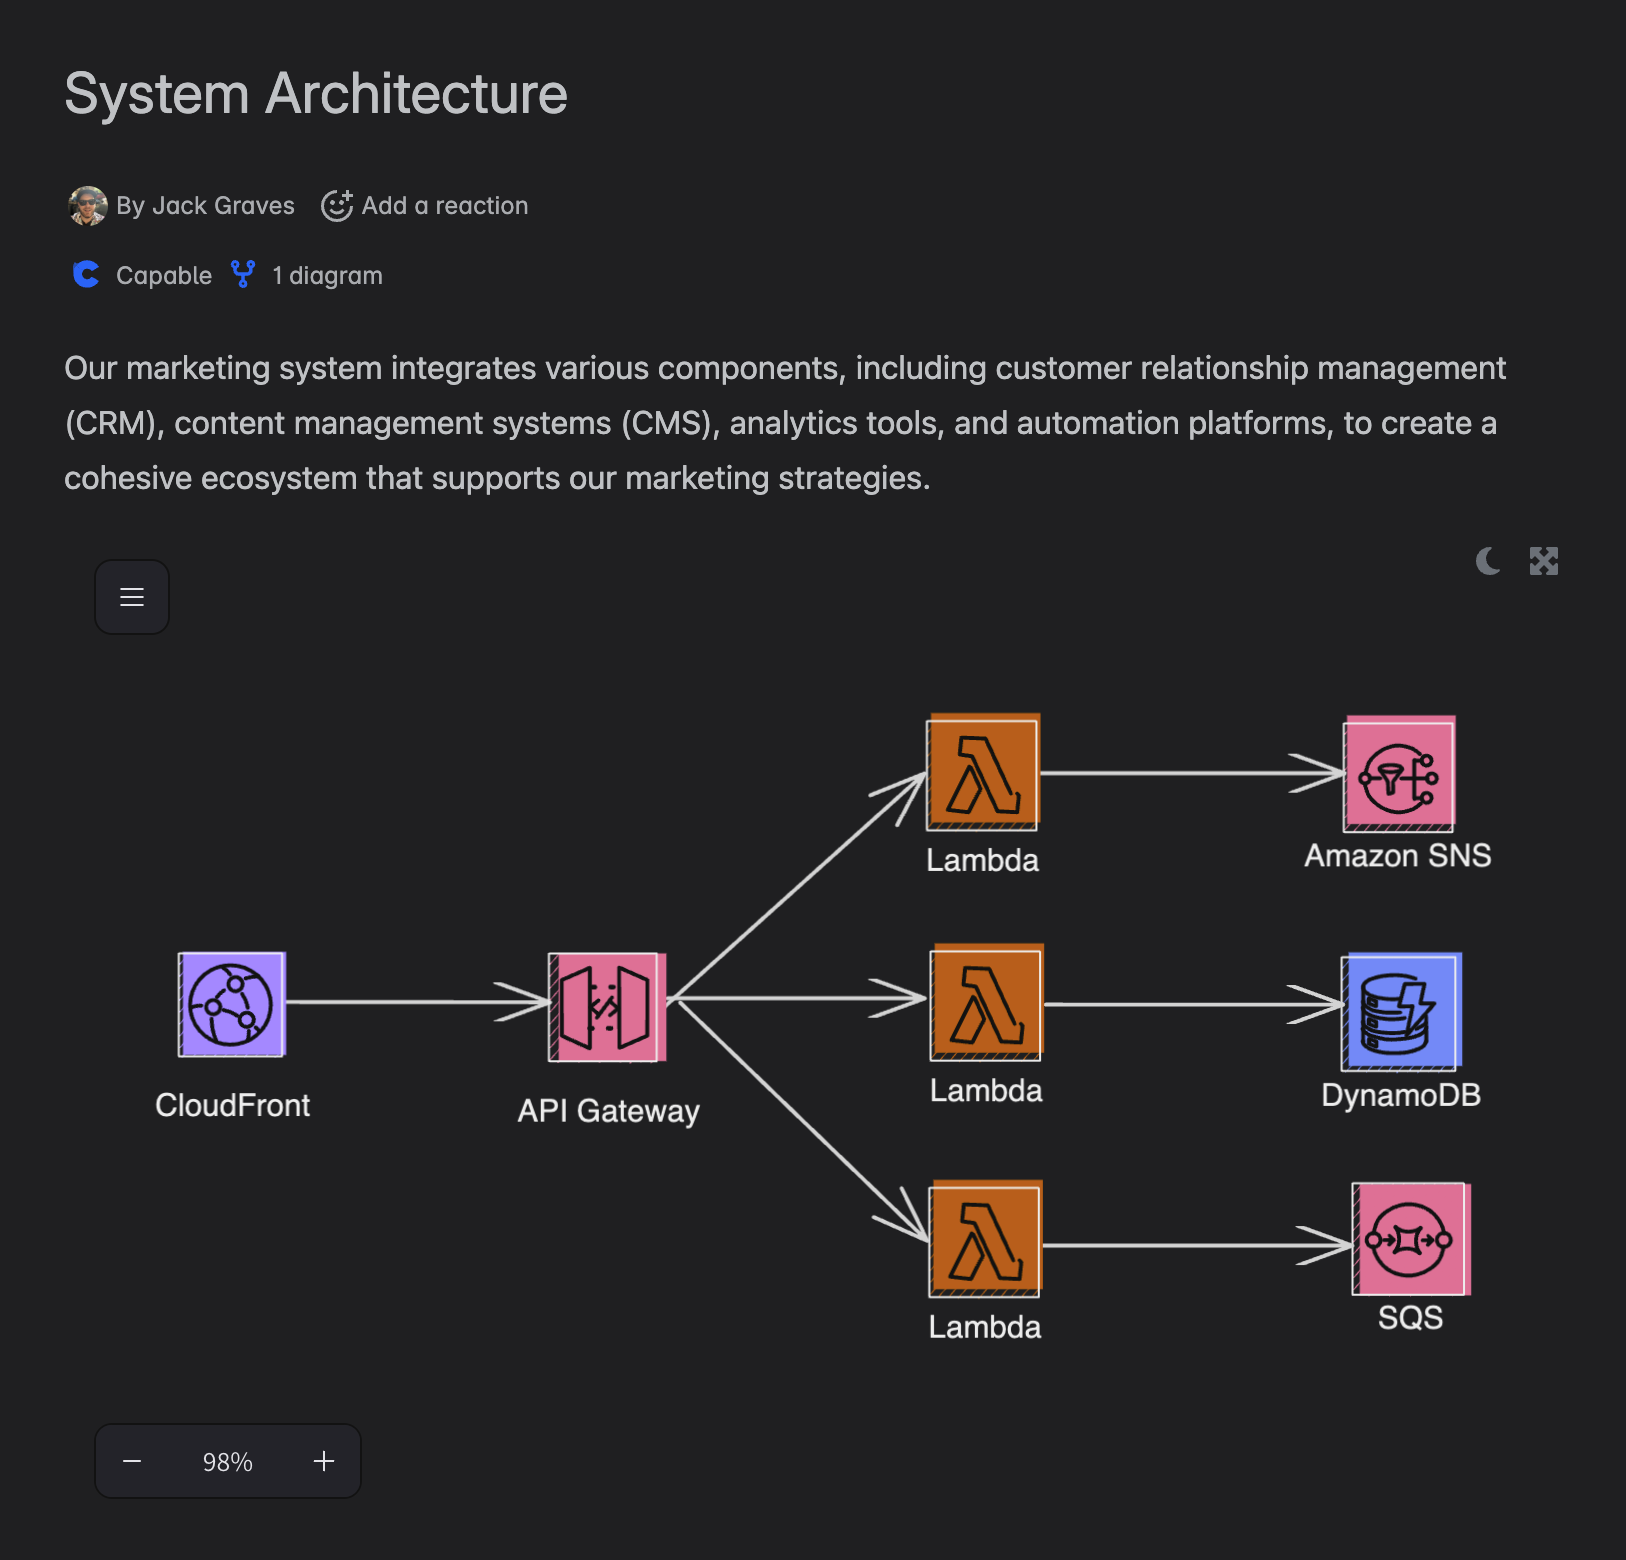Click the Lambda icon connected to SQS

pyautogui.click(x=986, y=1239)
